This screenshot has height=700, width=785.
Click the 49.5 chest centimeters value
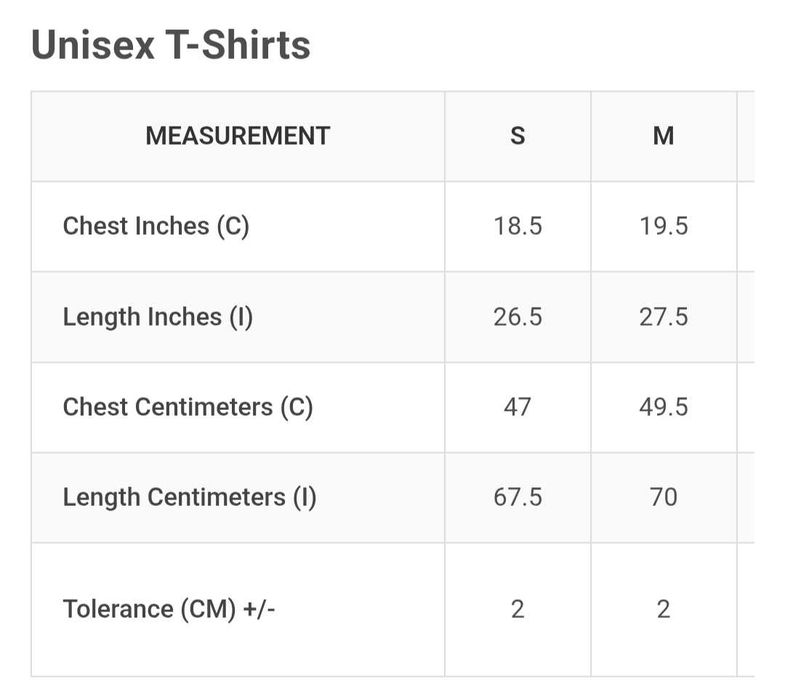(x=663, y=407)
